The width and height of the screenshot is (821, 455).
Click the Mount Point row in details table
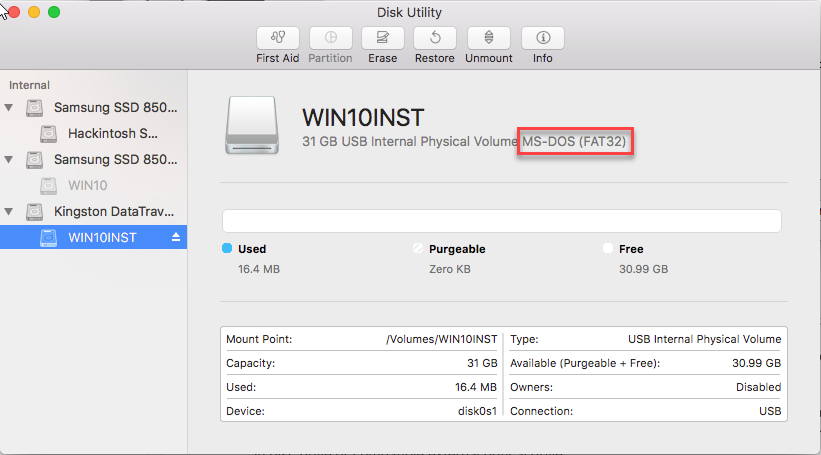point(362,339)
